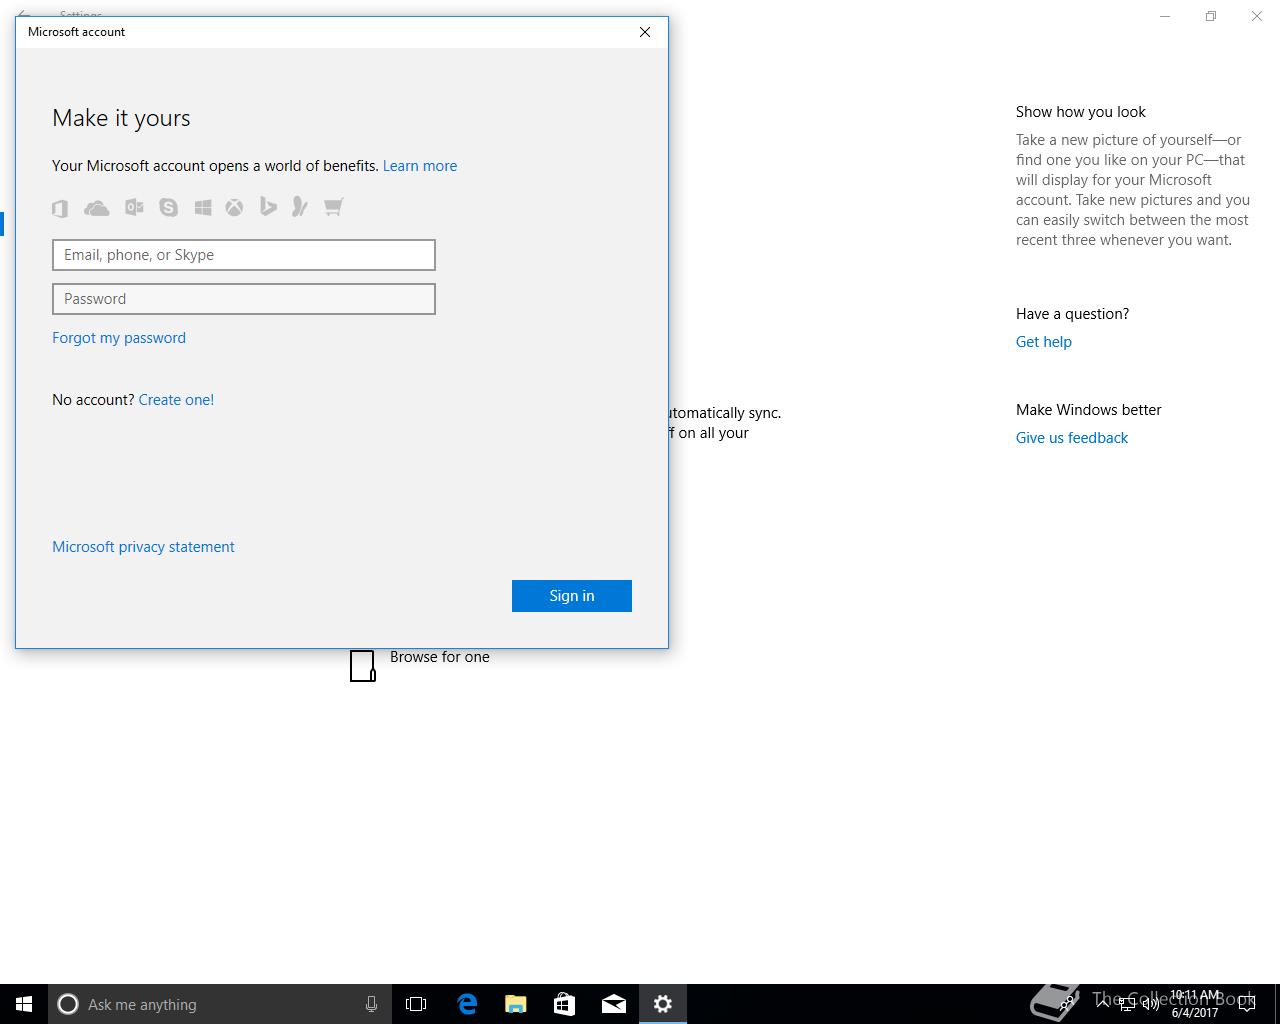Click the Cortana microphone icon
The width and height of the screenshot is (1280, 1024).
coord(371,1004)
